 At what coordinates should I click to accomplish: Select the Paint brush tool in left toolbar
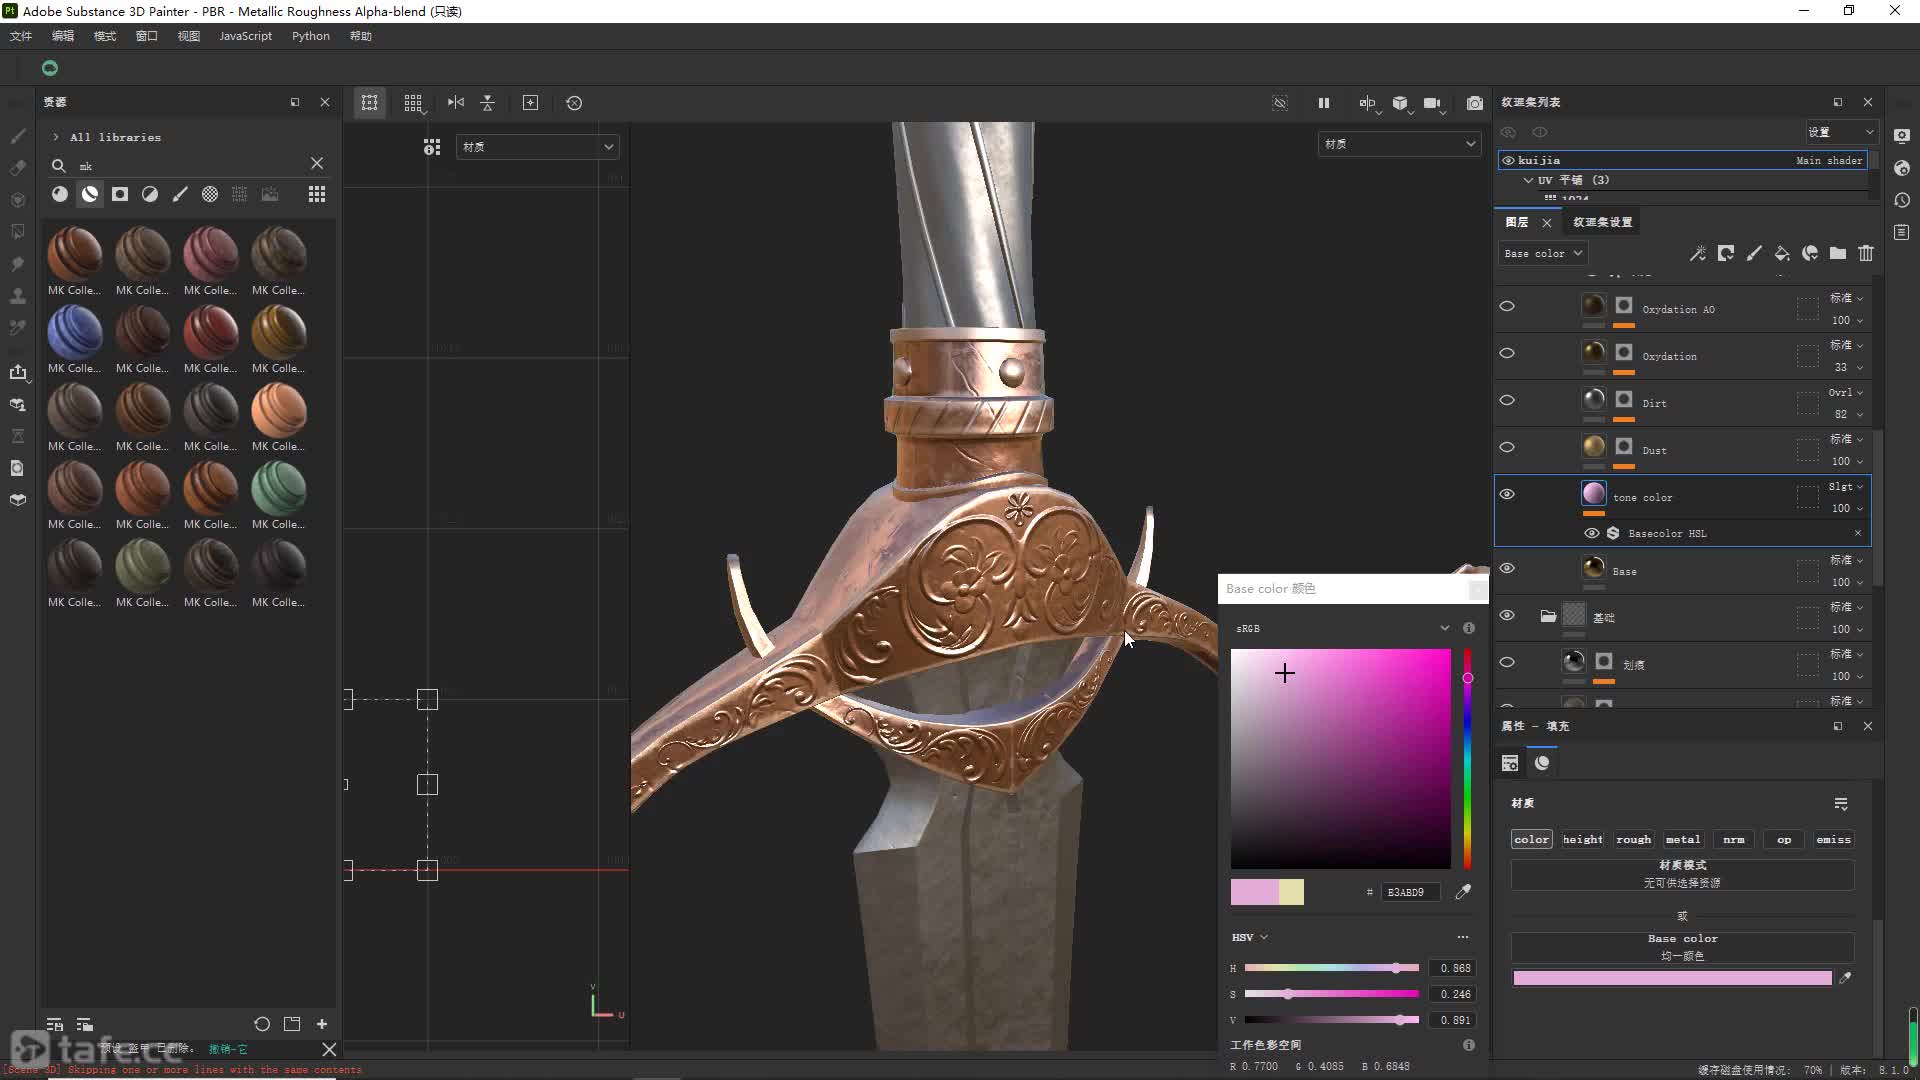tap(18, 135)
